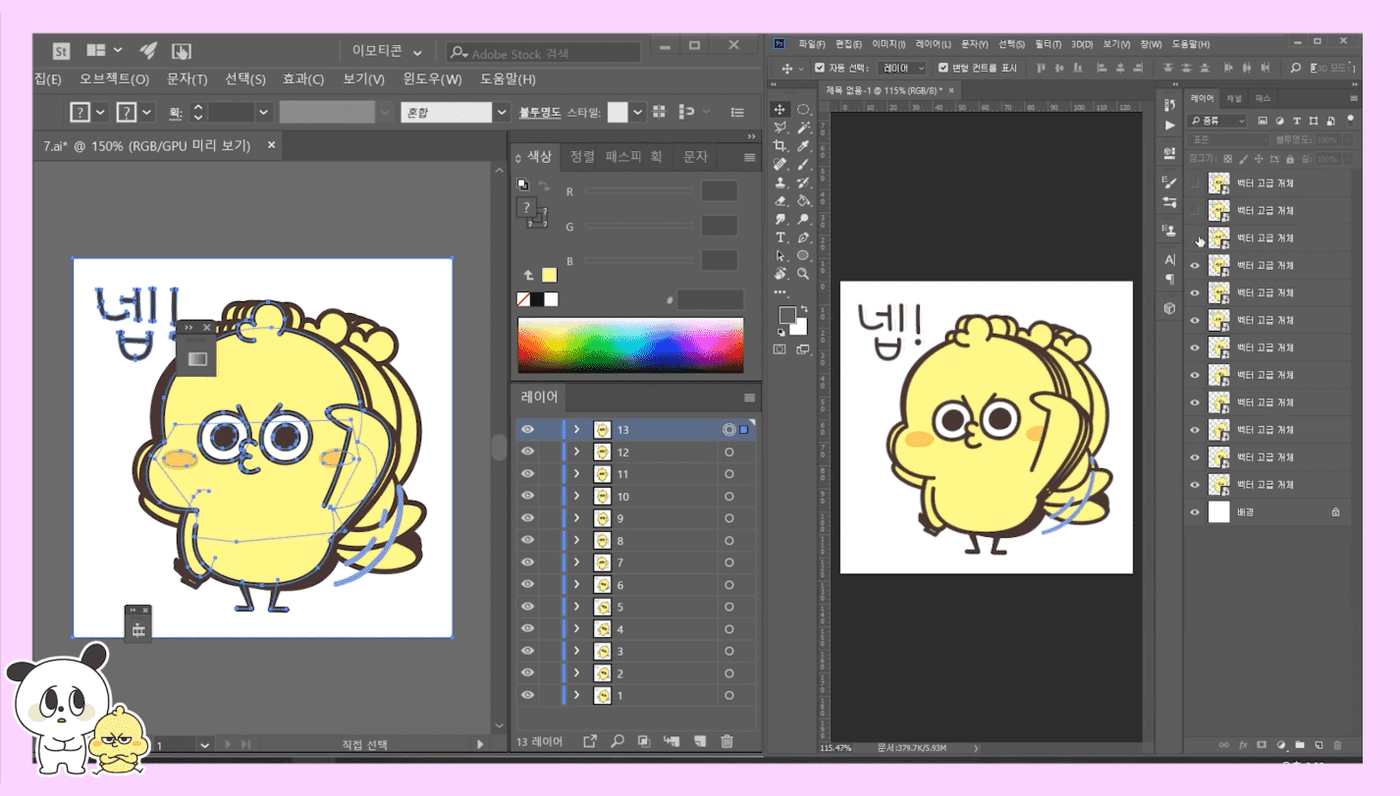Switch to 정렬 tab in Illustrator panel
Image resolution: width=1400 pixels, height=796 pixels.
click(x=582, y=156)
